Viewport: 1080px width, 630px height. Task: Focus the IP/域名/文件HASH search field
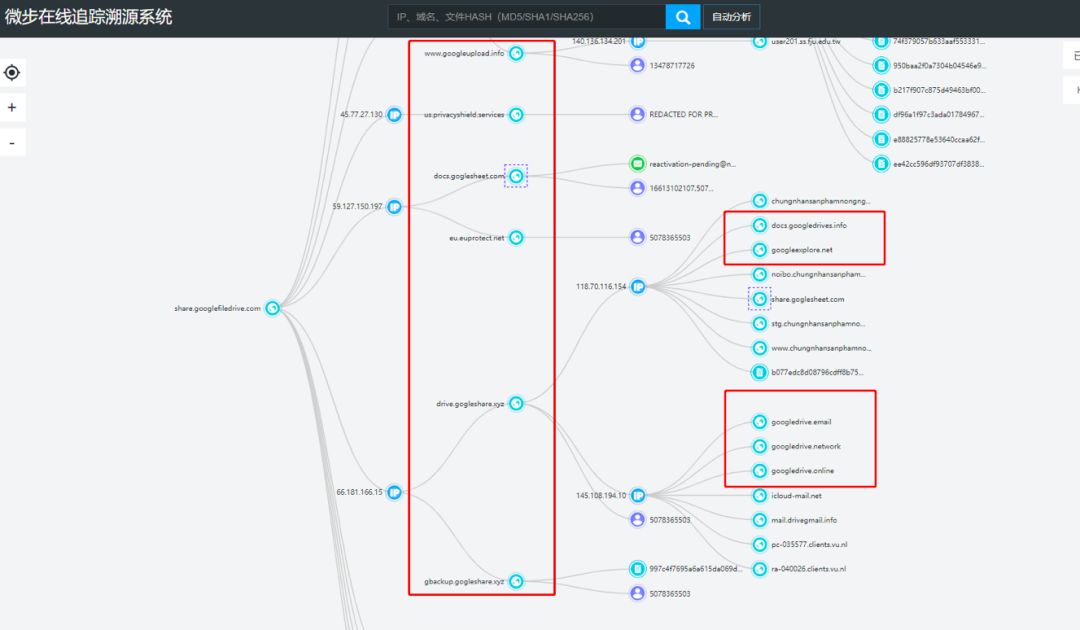(x=527, y=17)
